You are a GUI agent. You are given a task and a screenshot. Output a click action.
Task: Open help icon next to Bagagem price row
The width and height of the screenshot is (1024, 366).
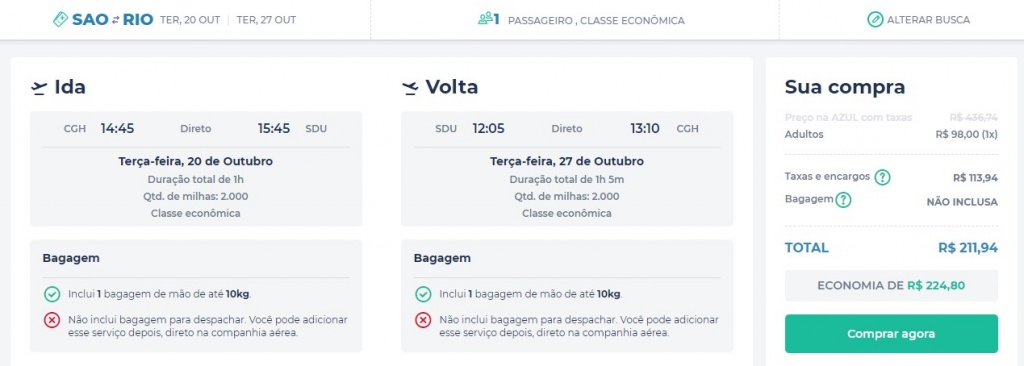(843, 200)
